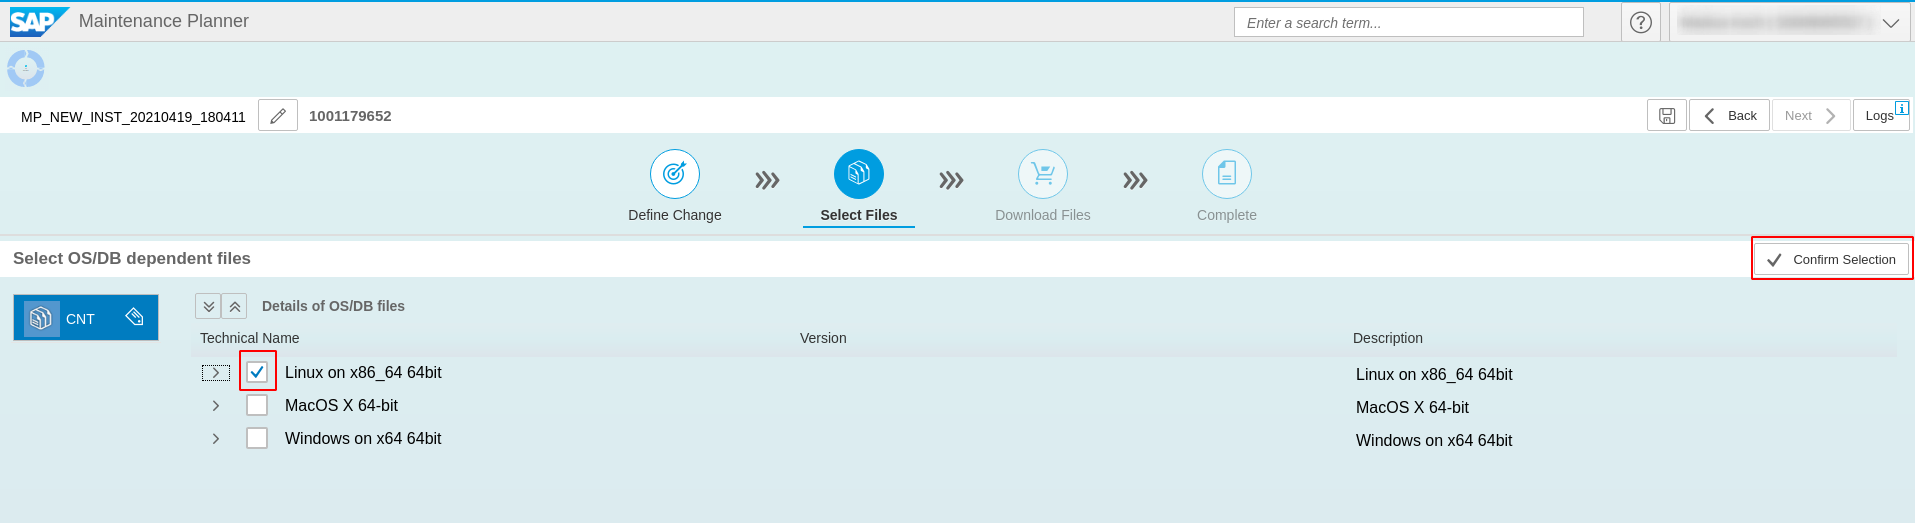Click the Description column header
The height and width of the screenshot is (523, 1915).
(1388, 338)
